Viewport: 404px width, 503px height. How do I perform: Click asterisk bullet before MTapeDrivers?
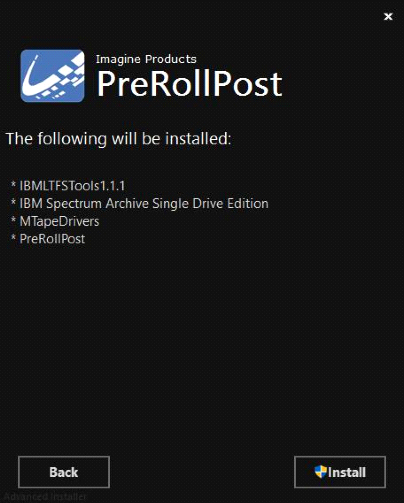[x=13, y=220]
